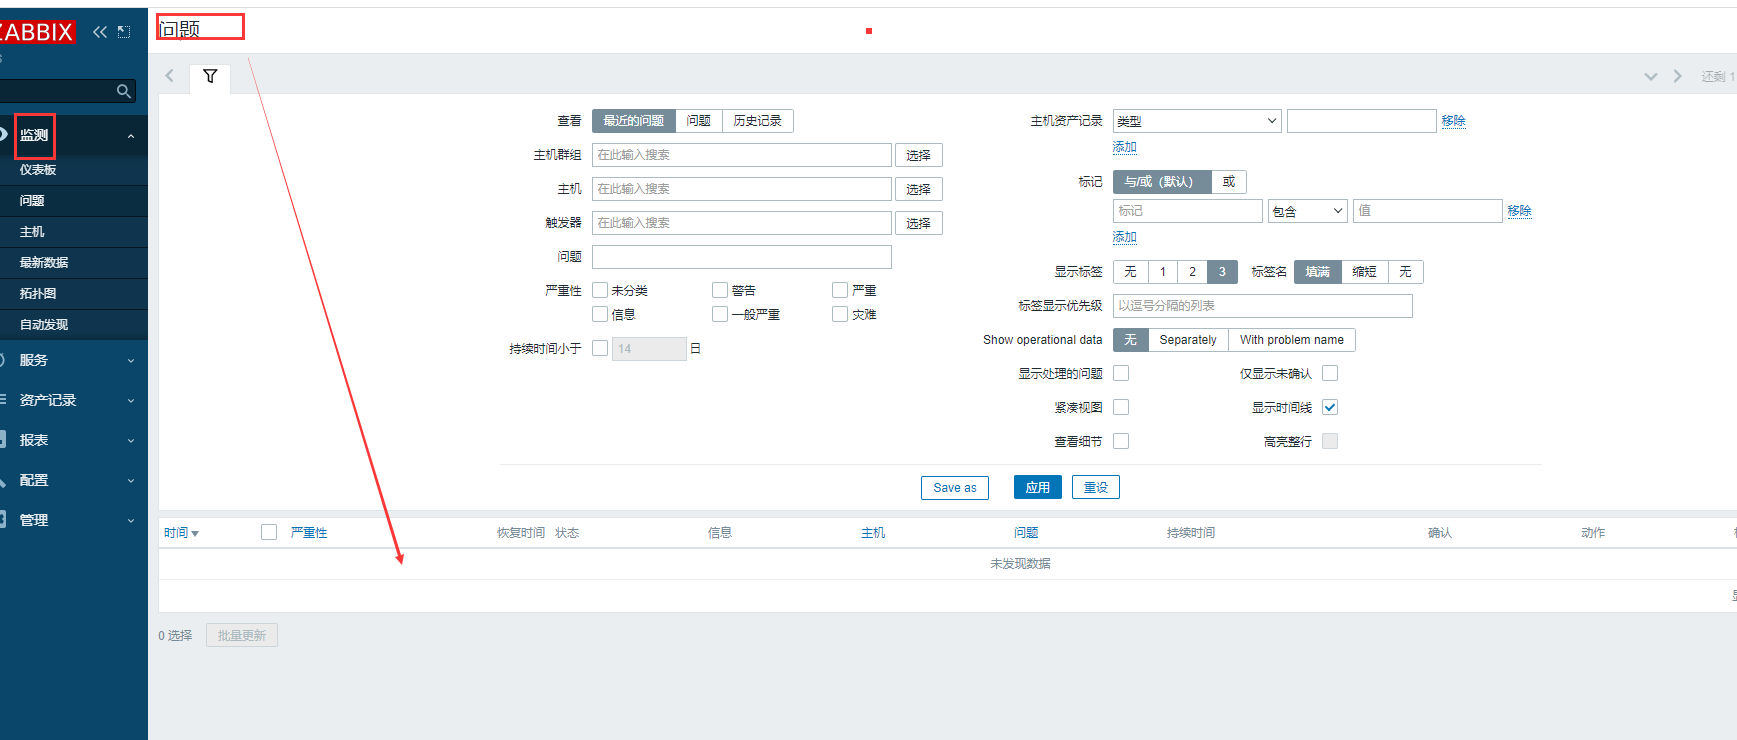Open 自动发现 in the sidebar
Screen dimensions: 1737x740
click(44, 325)
